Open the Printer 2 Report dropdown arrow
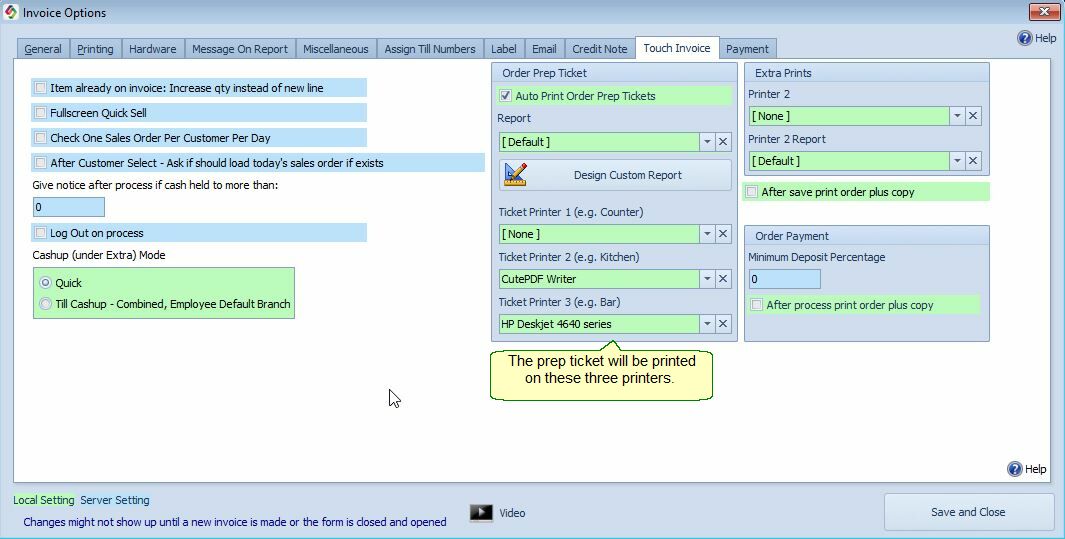This screenshot has width=1065, height=539. pos(957,161)
